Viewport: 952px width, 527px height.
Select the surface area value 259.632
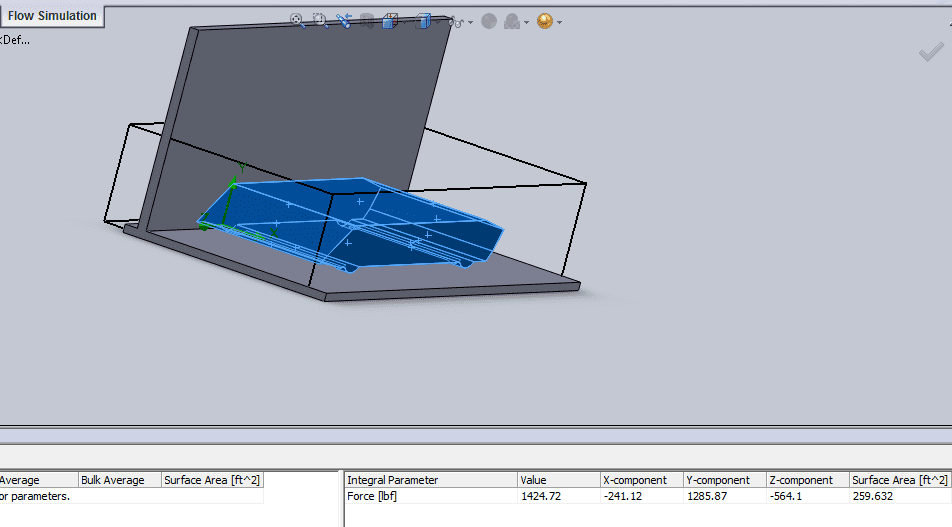tap(872, 496)
